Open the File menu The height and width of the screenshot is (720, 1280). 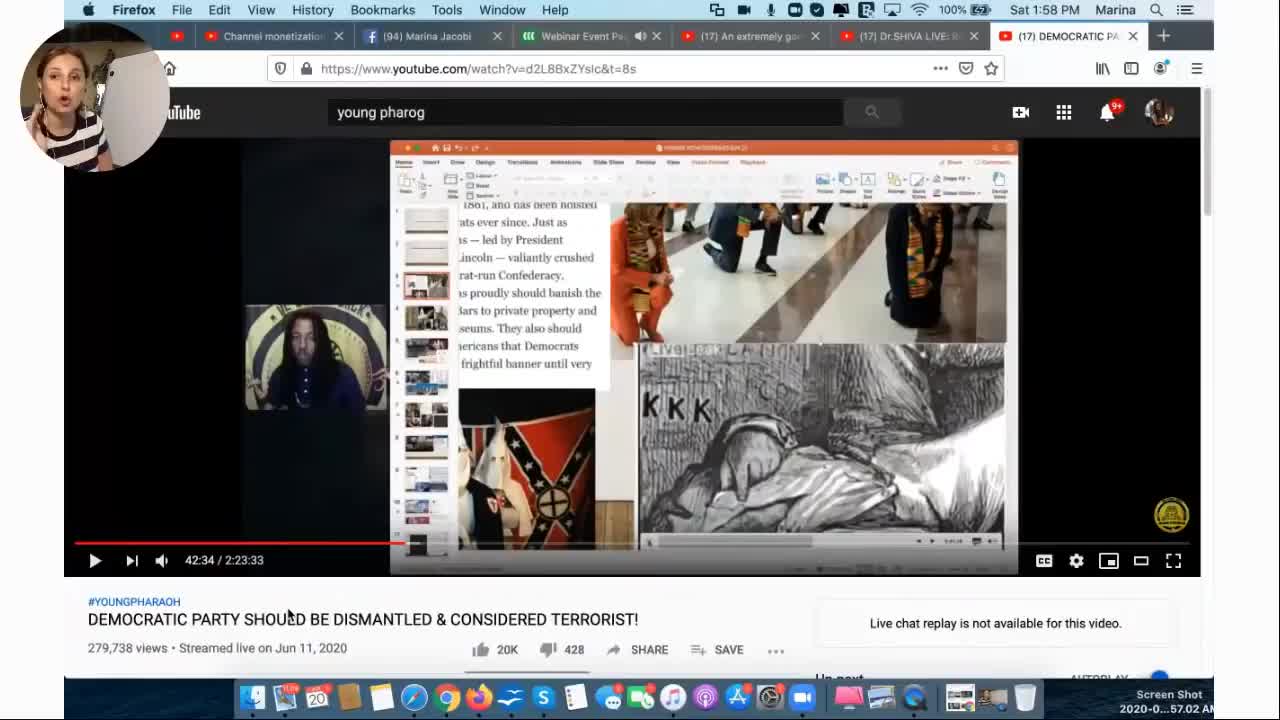182,10
